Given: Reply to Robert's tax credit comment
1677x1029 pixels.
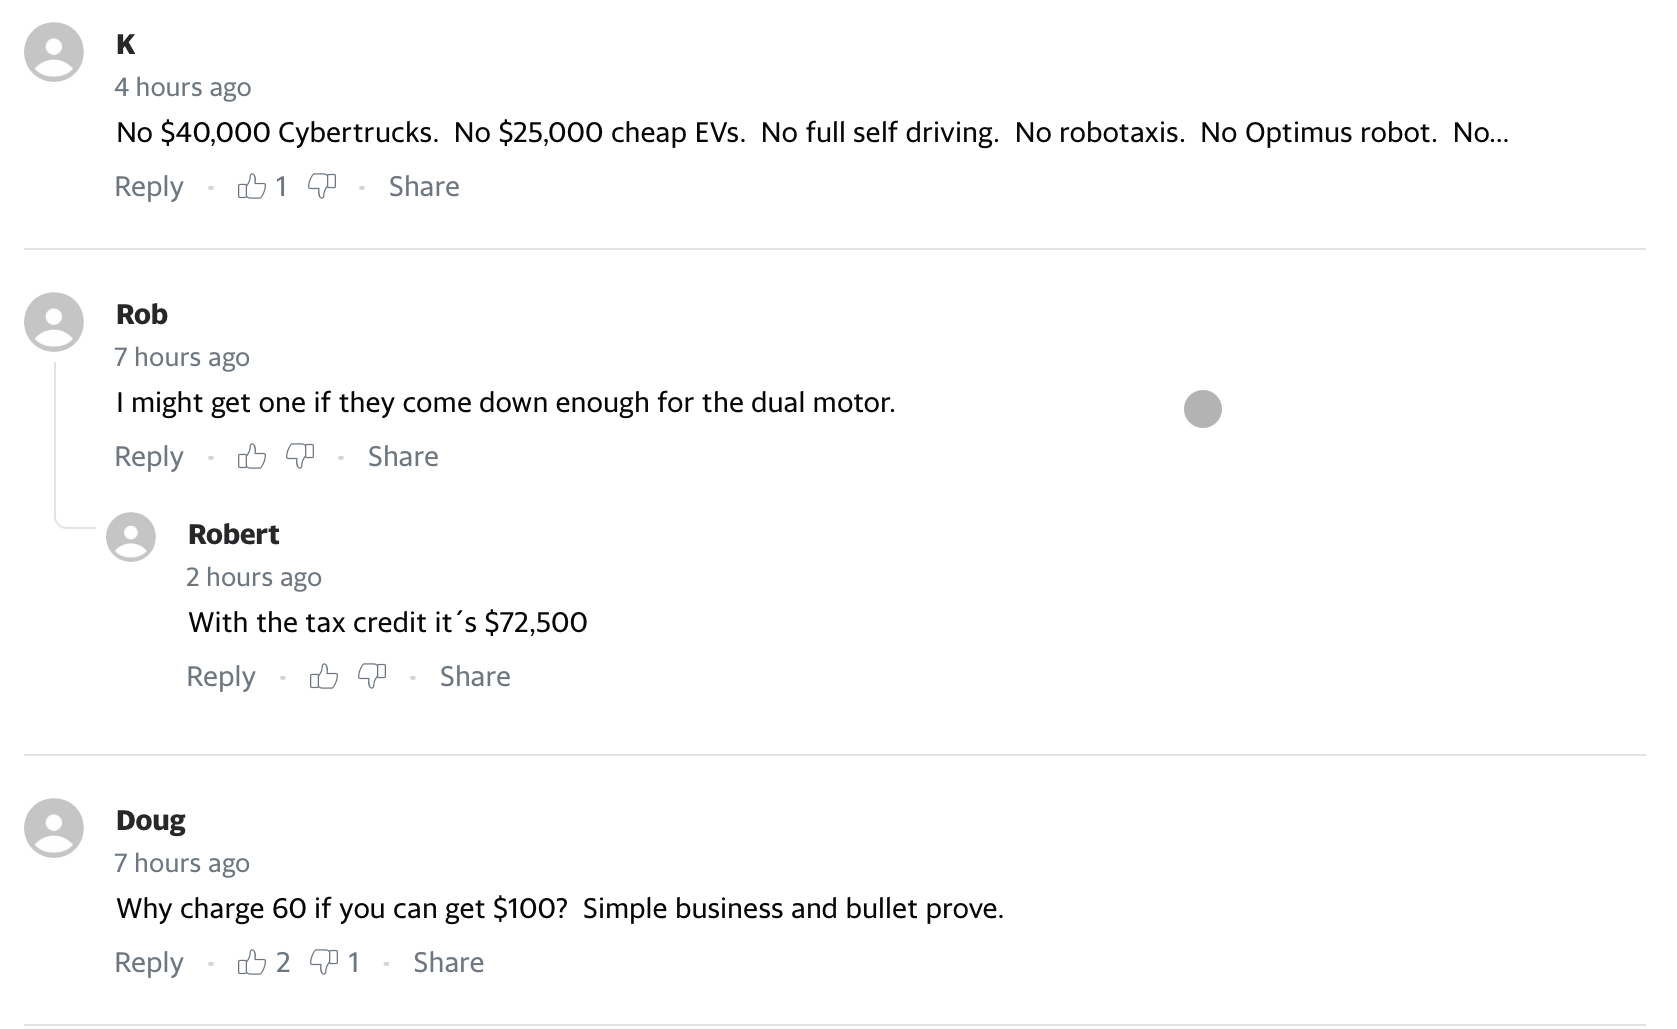Looking at the screenshot, I should pos(221,677).
